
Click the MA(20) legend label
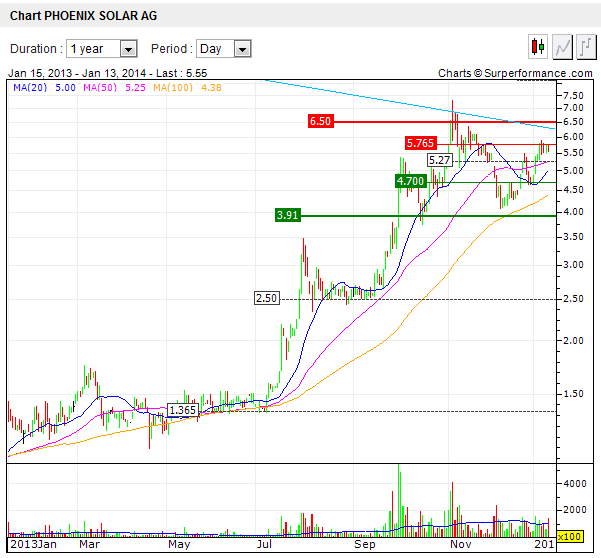pos(30,88)
